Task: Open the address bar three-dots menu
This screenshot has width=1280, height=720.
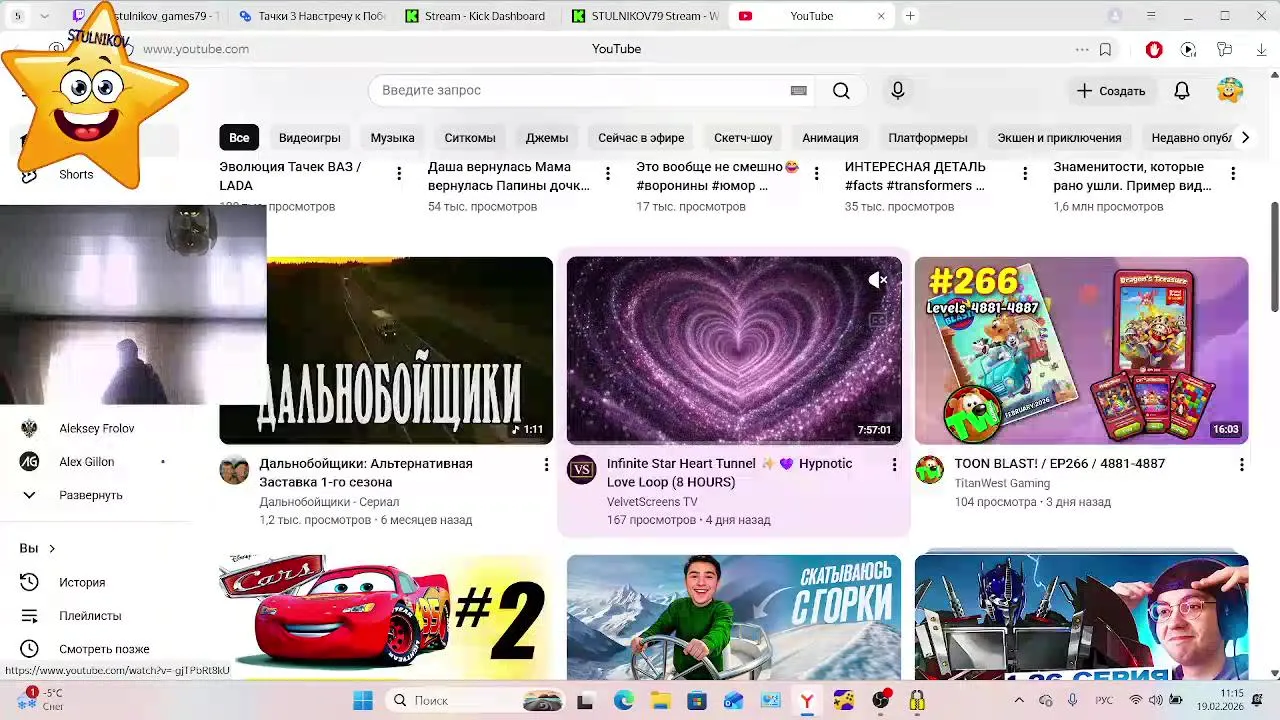Action: pos(1082,49)
